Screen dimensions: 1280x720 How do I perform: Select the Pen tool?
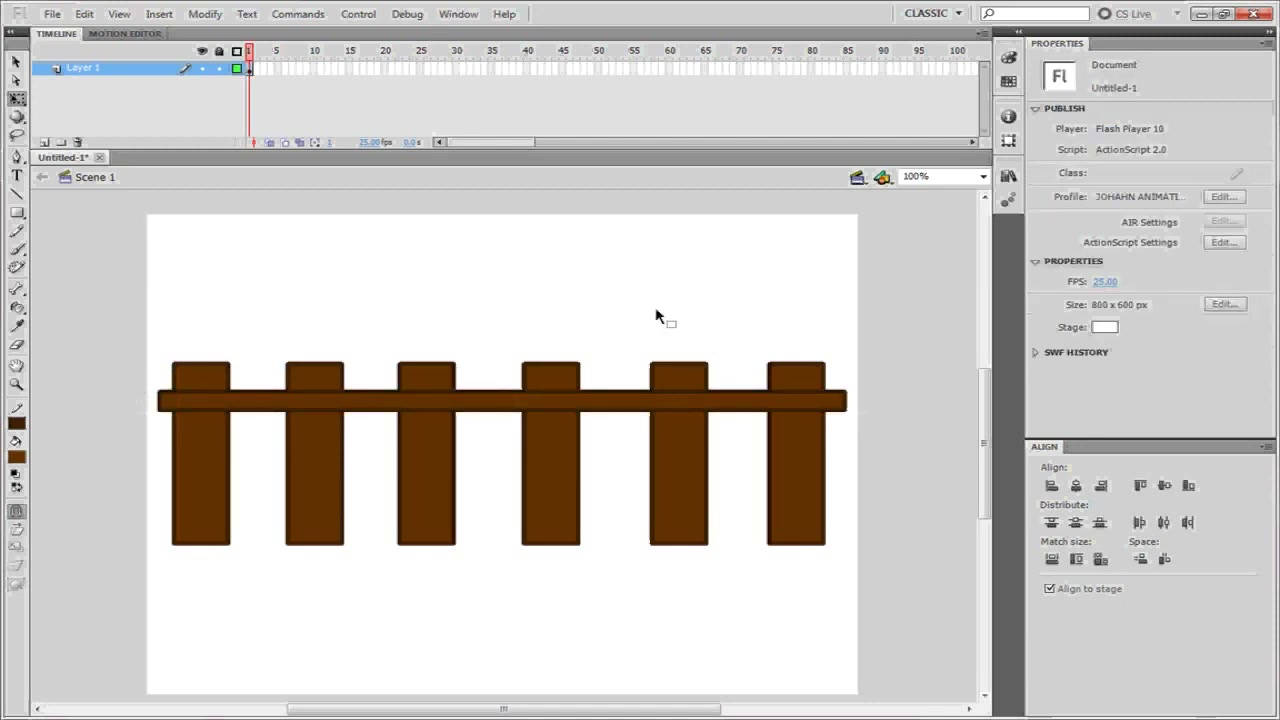click(x=16, y=157)
